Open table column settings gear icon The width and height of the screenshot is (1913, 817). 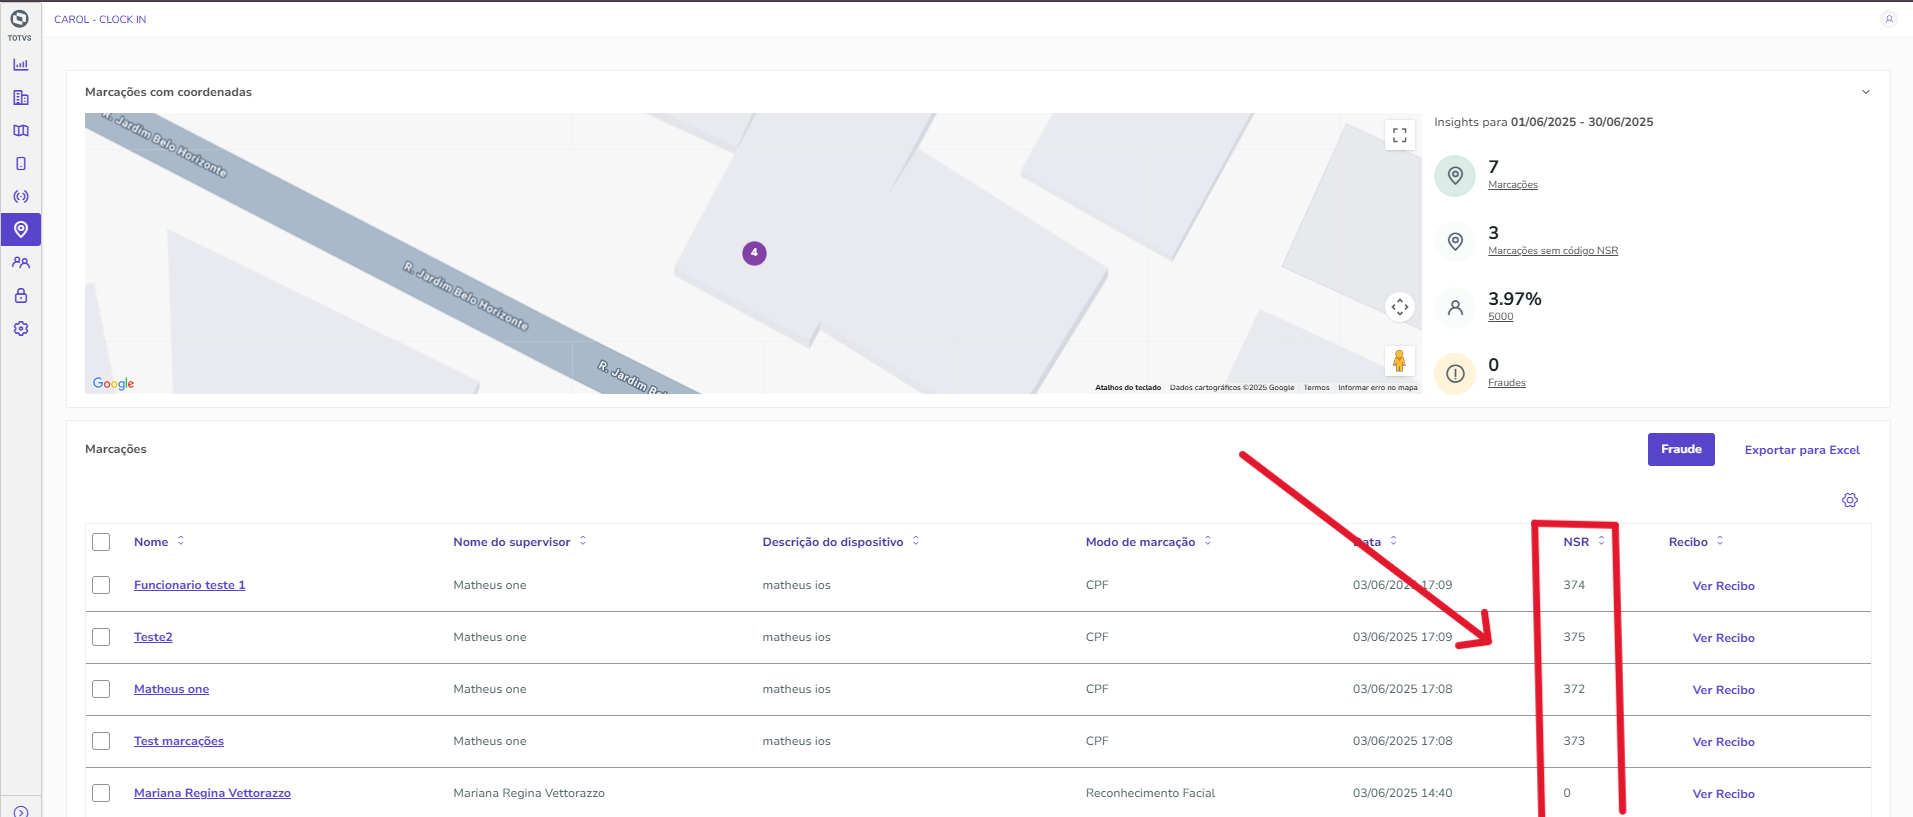point(1849,500)
